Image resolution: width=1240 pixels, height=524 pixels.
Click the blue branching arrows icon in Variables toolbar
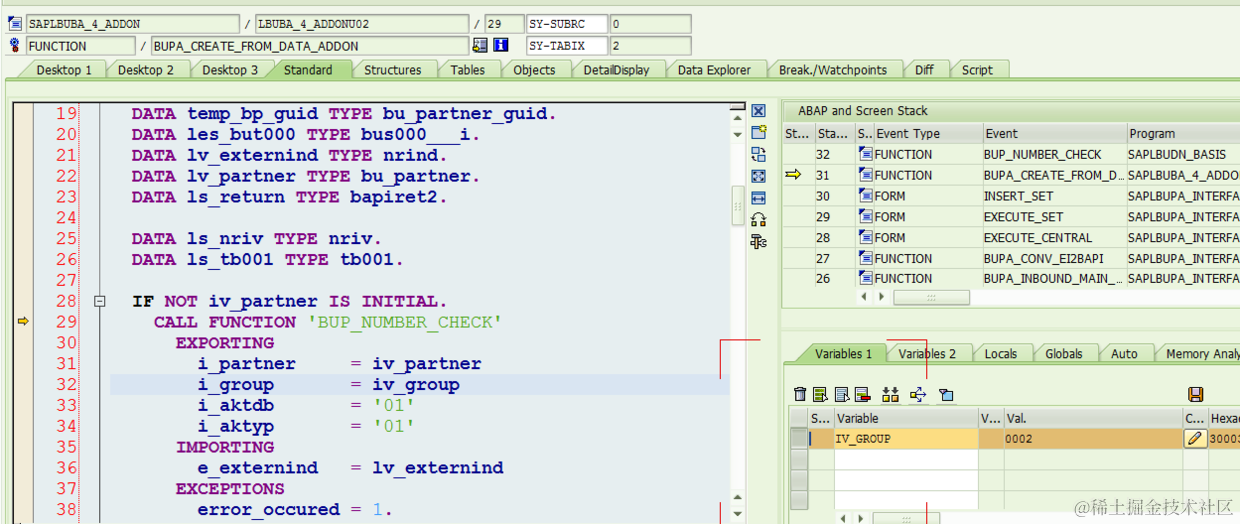click(919, 394)
